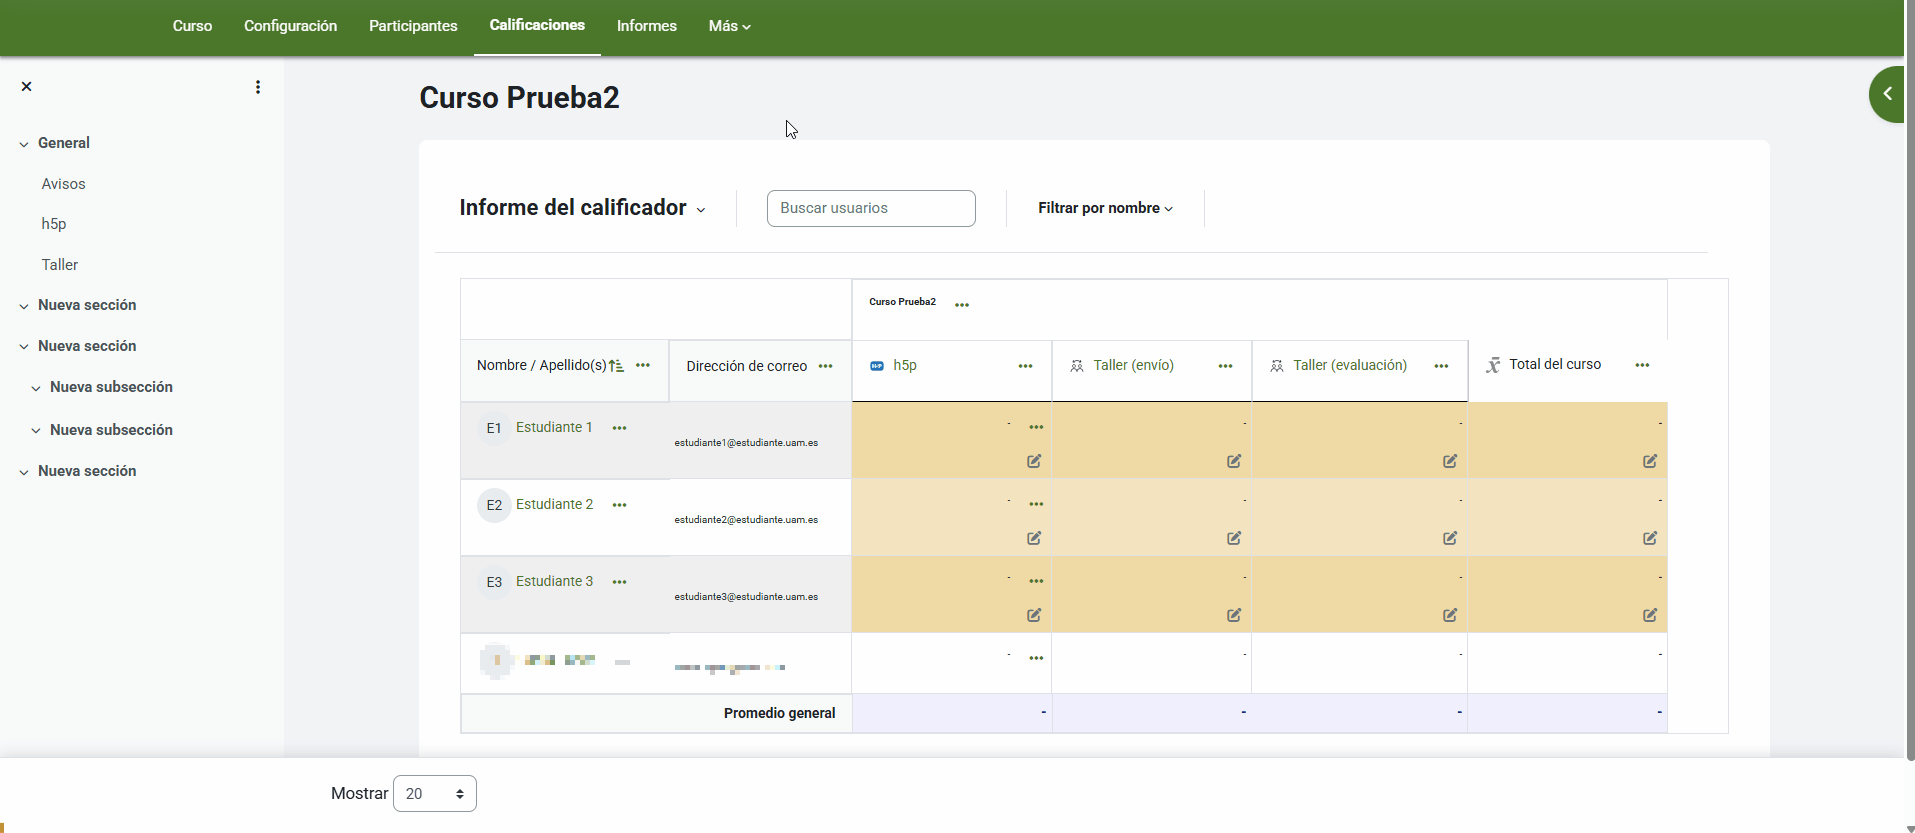Open Taller (envío) column actions menu
1915x833 pixels.
tap(1226, 366)
